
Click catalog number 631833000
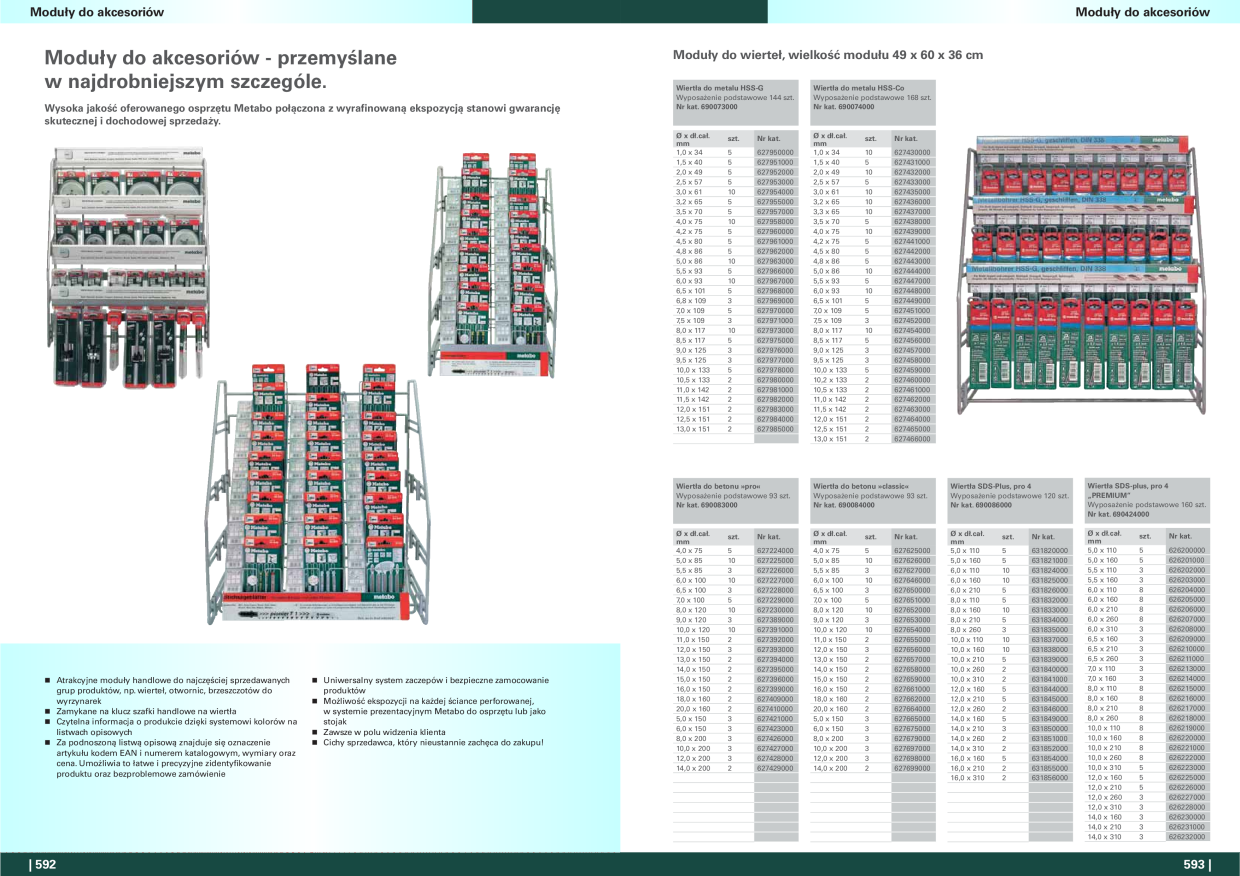[1049, 610]
